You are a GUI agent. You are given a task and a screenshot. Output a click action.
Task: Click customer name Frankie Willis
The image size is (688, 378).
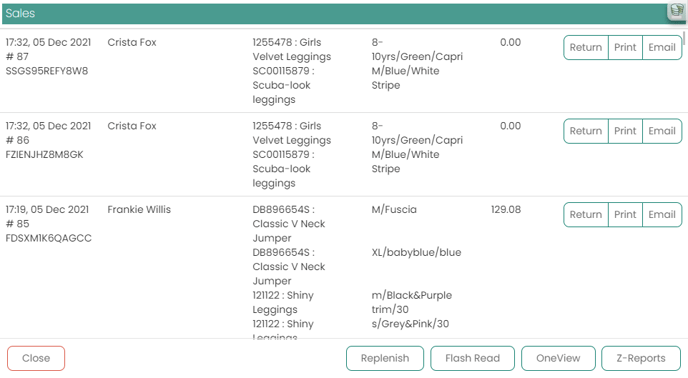tap(139, 209)
